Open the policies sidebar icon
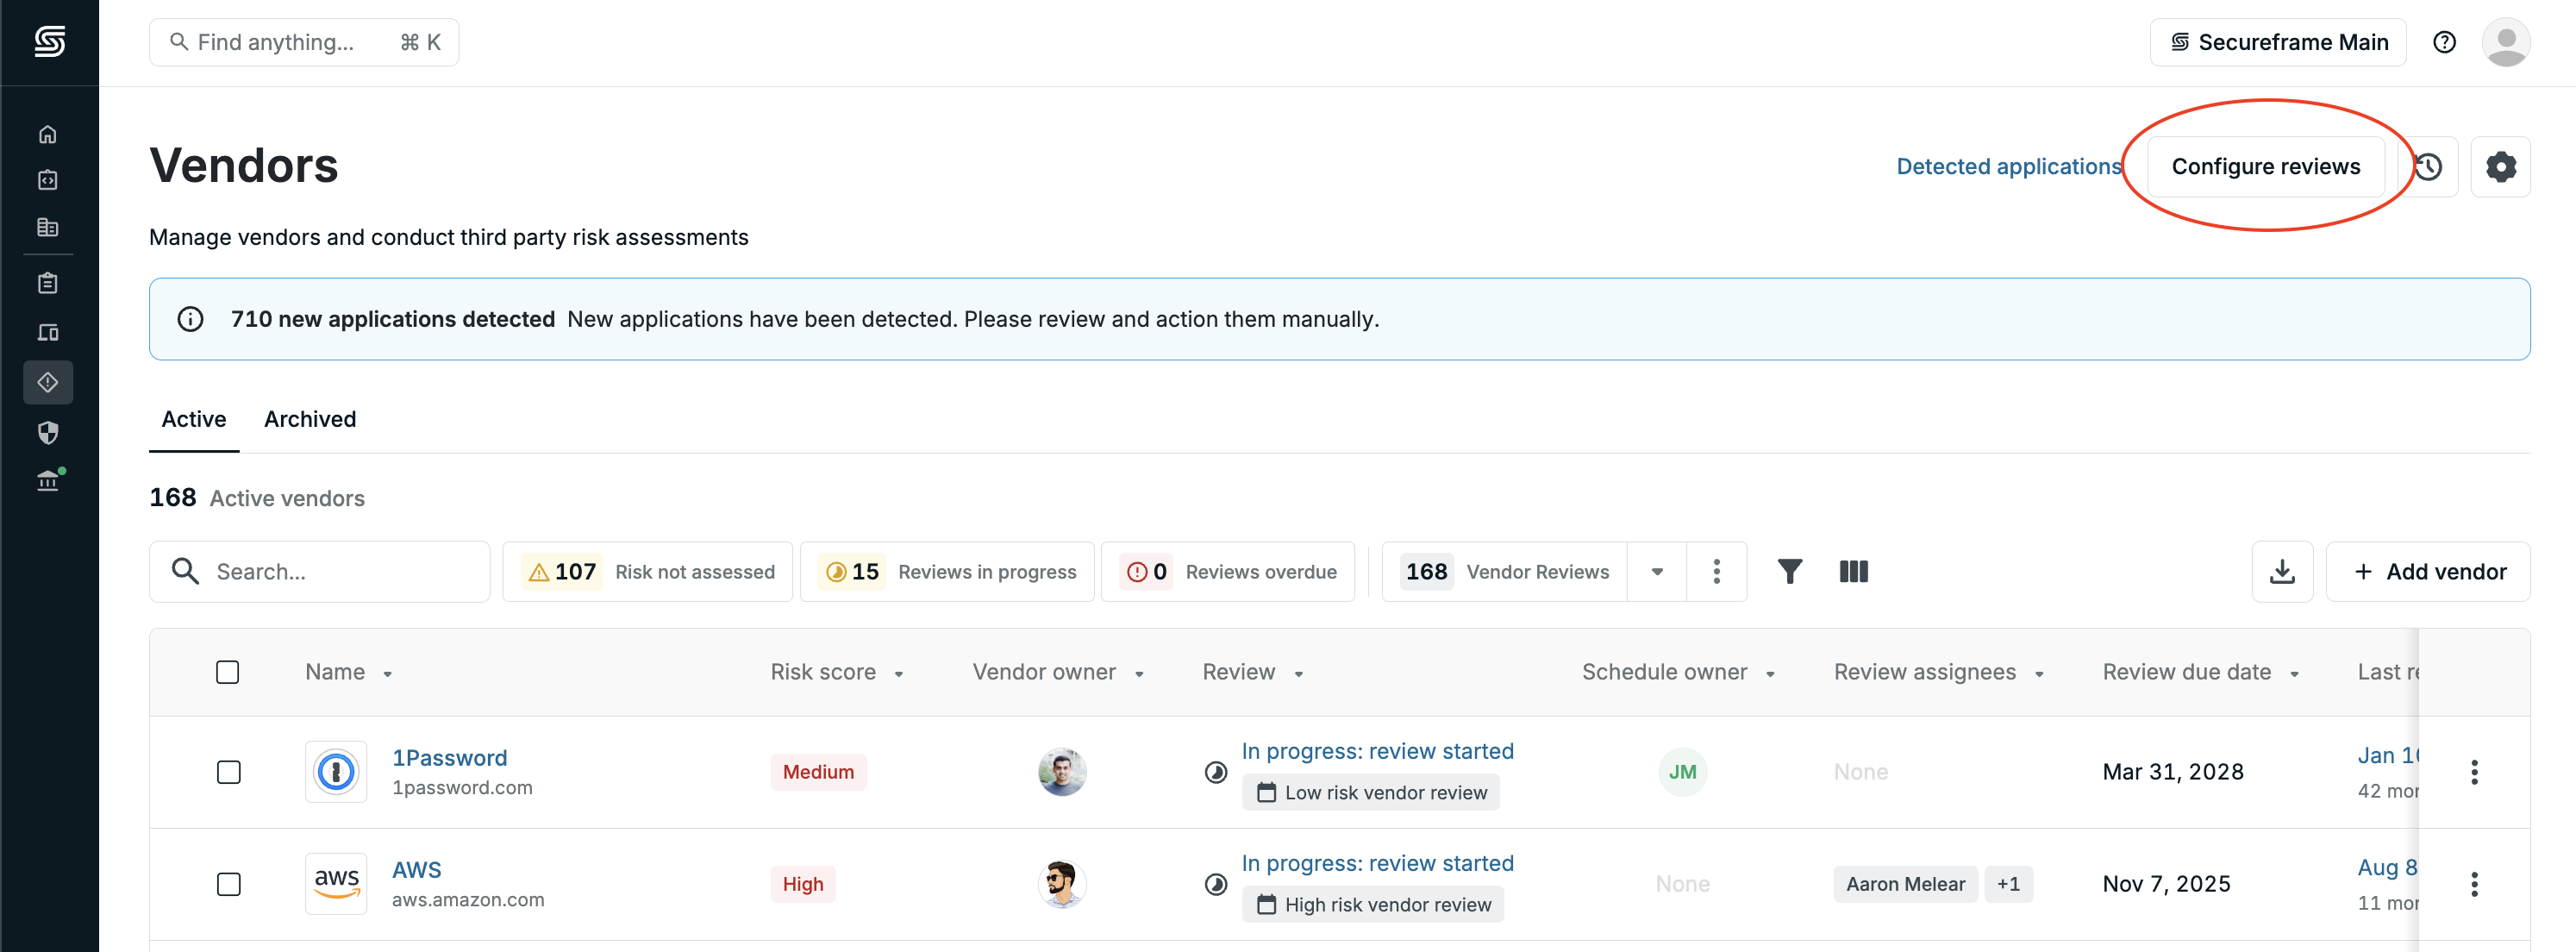The height and width of the screenshot is (952, 2576). point(48,226)
